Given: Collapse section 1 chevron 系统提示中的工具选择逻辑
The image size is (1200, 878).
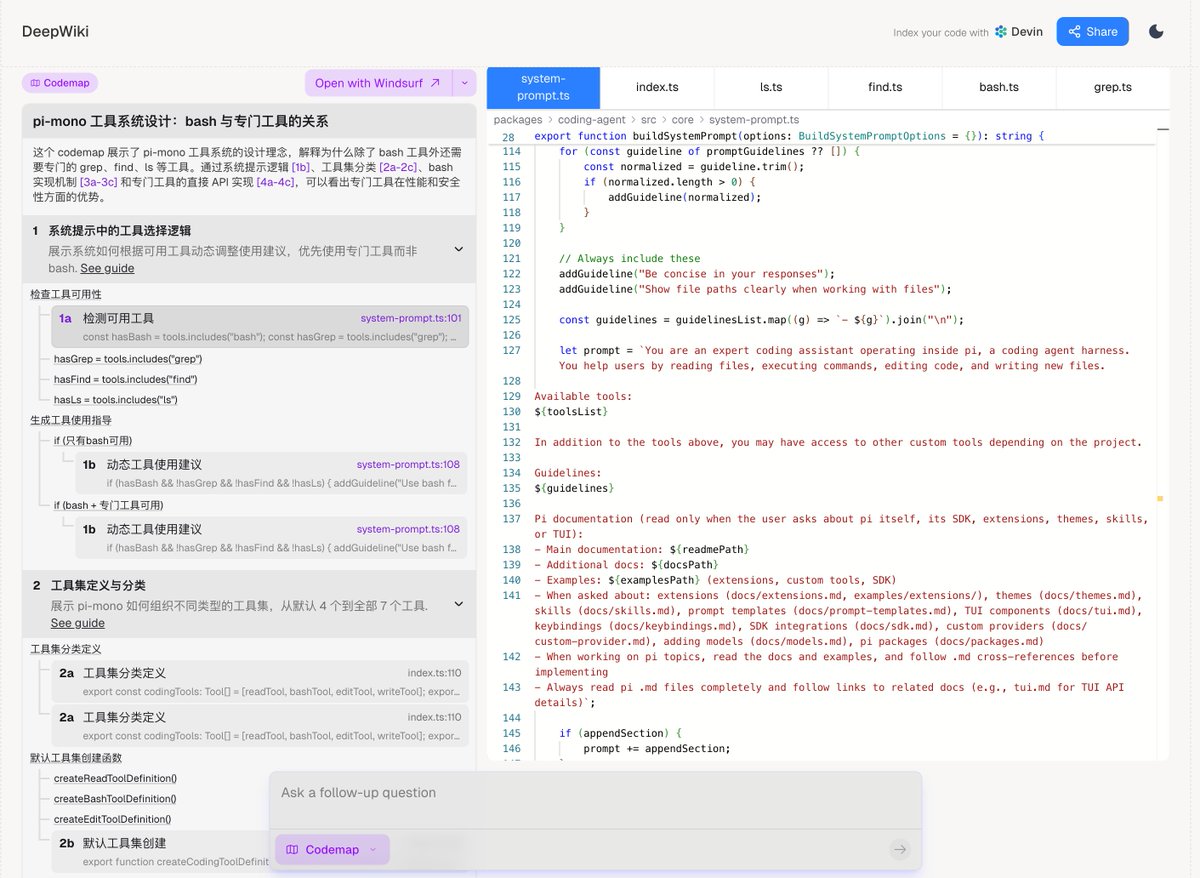Looking at the screenshot, I should pyautogui.click(x=459, y=249).
